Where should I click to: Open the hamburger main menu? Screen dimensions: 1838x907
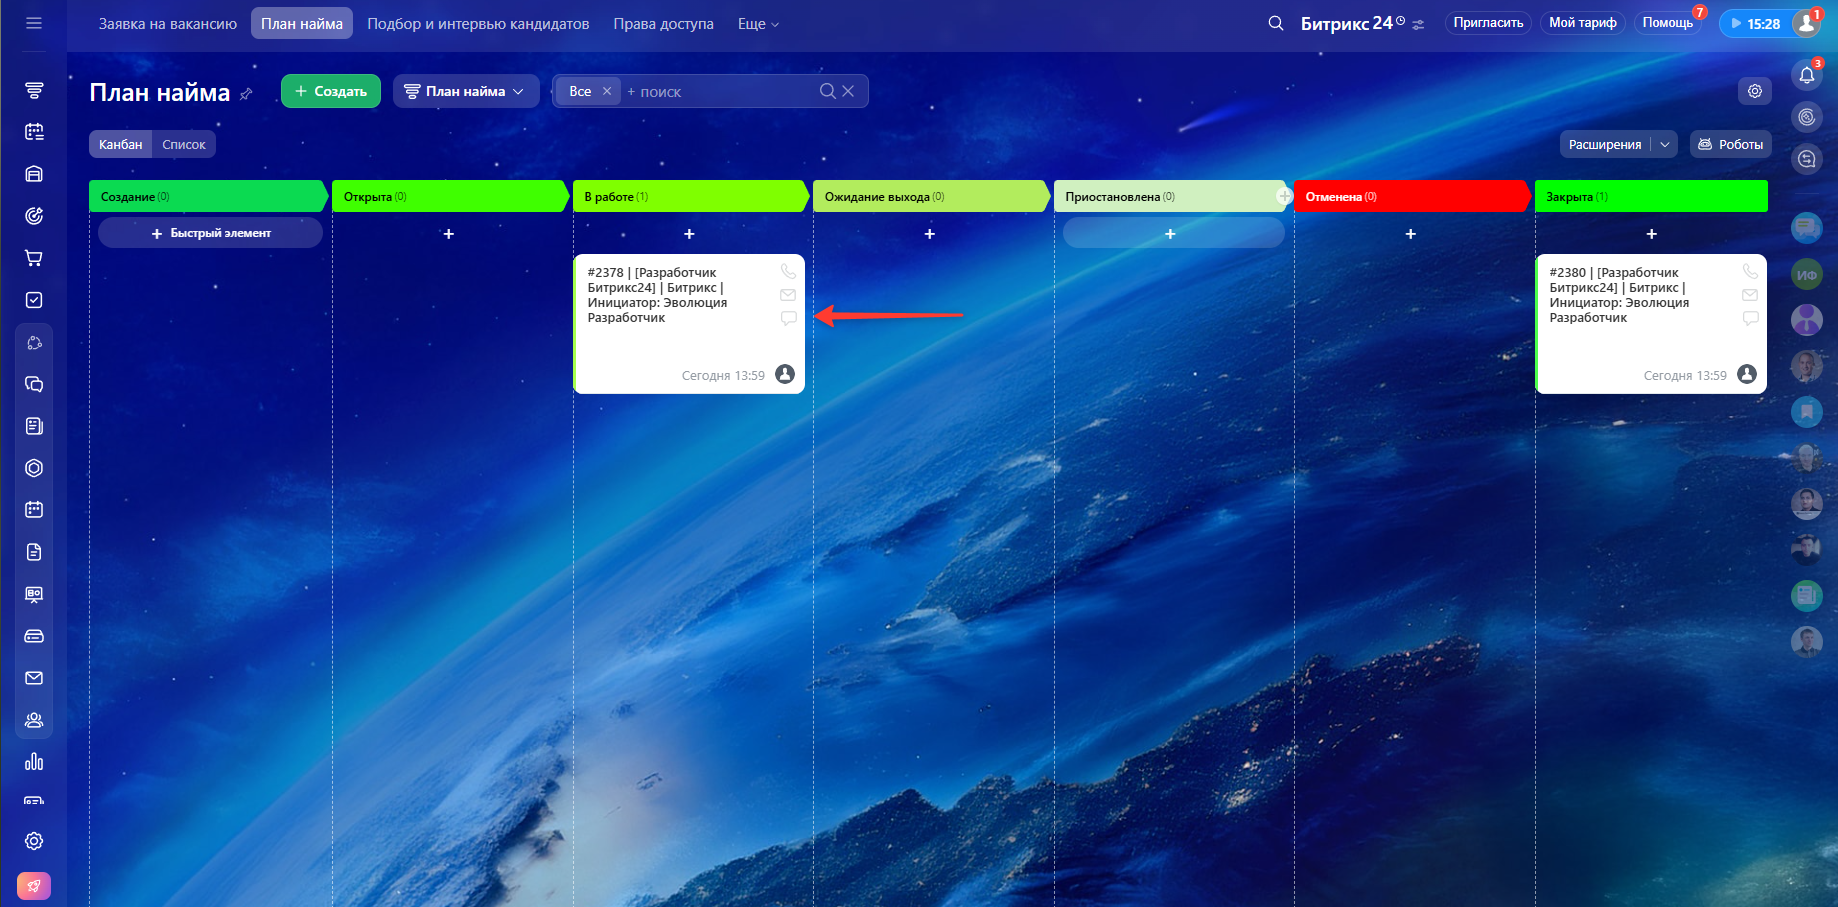point(34,23)
